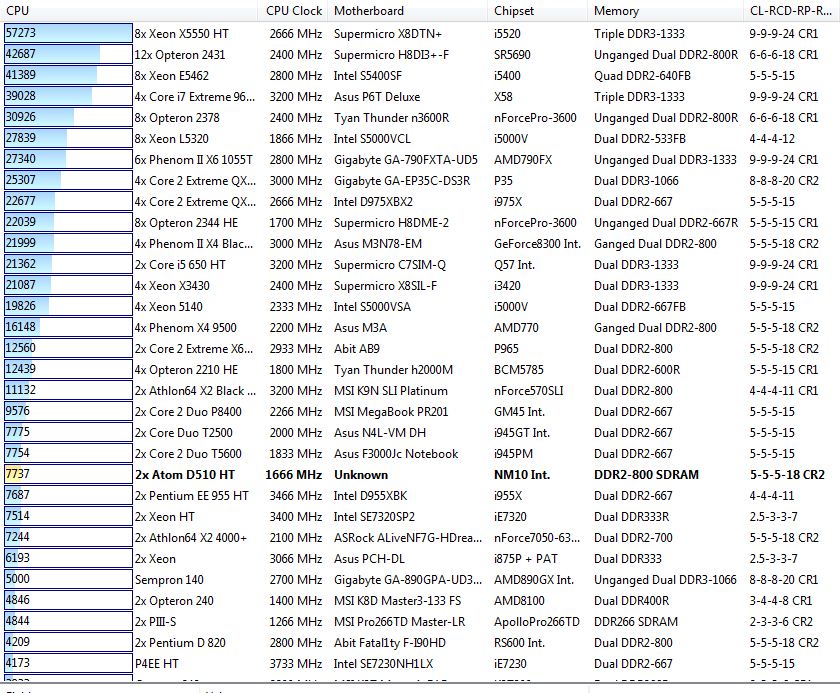Click the AMD790FX chipset cell
This screenshot has width=840, height=693.
point(523,160)
